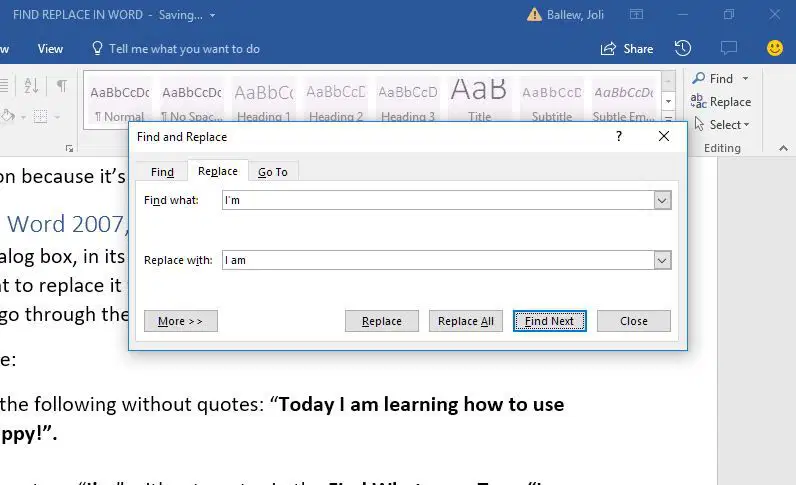Viewport: 796px width, 485px height.
Task: Click the smiley feedback icon
Action: tap(775, 48)
